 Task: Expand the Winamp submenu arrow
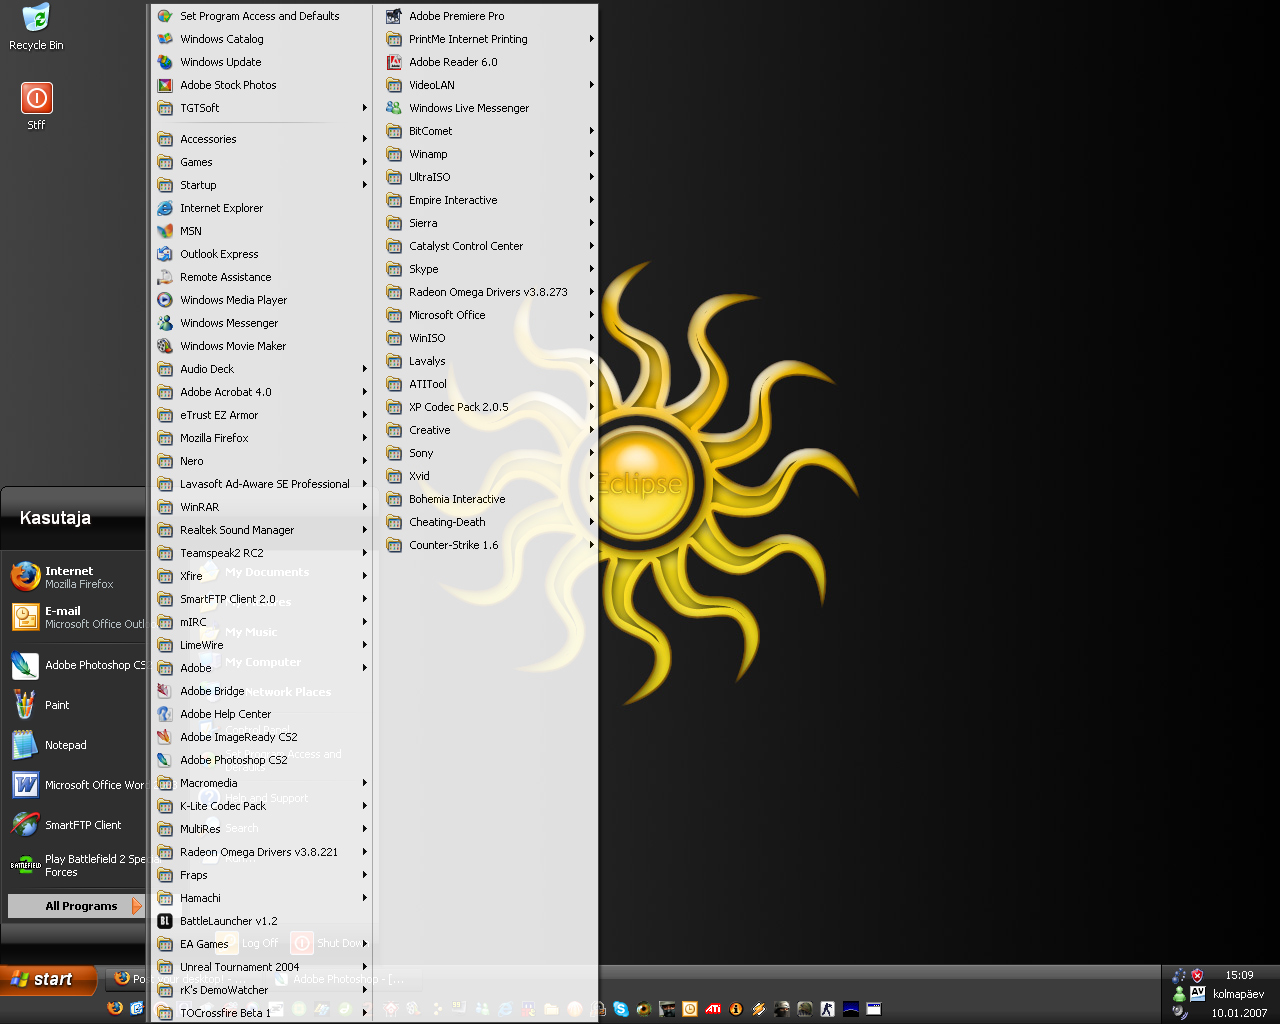(x=592, y=154)
